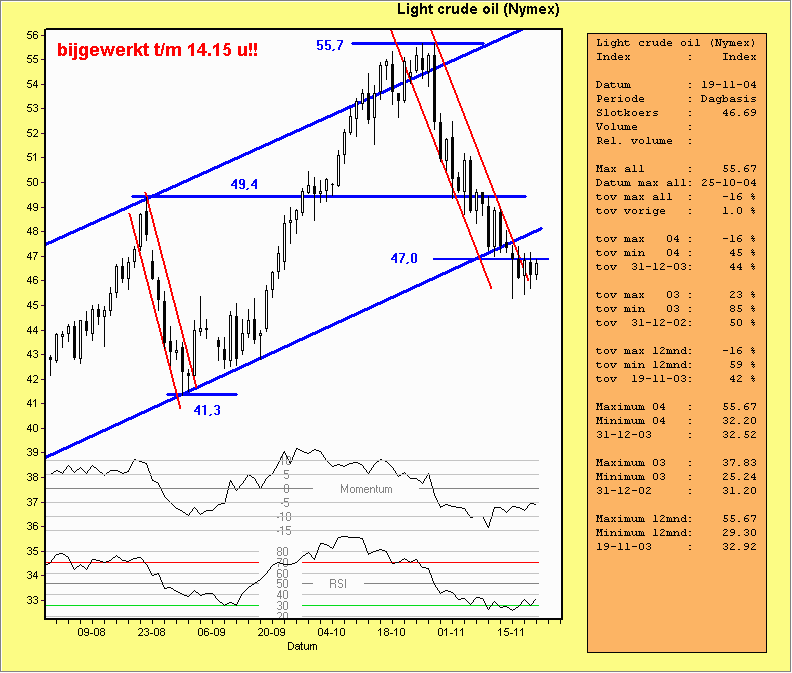Click the 'Datum' x-axis title

click(303, 647)
